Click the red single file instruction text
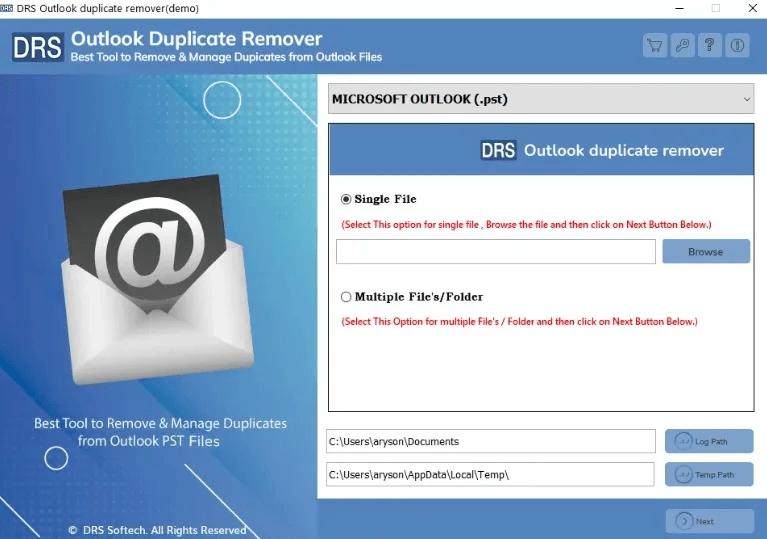This screenshot has width=767, height=539. click(x=526, y=225)
